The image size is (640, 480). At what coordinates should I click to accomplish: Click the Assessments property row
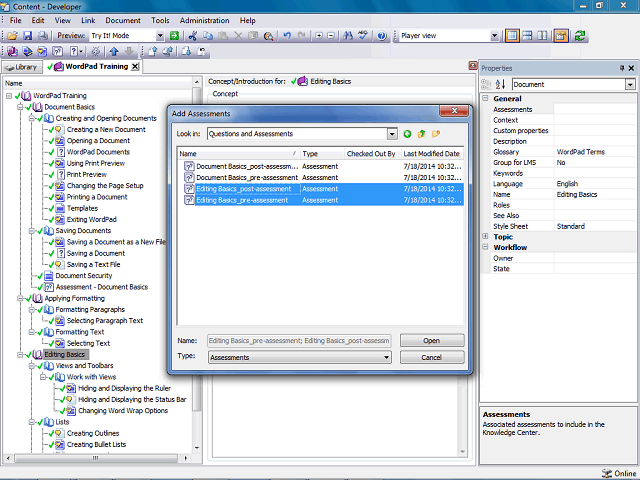click(x=563, y=109)
